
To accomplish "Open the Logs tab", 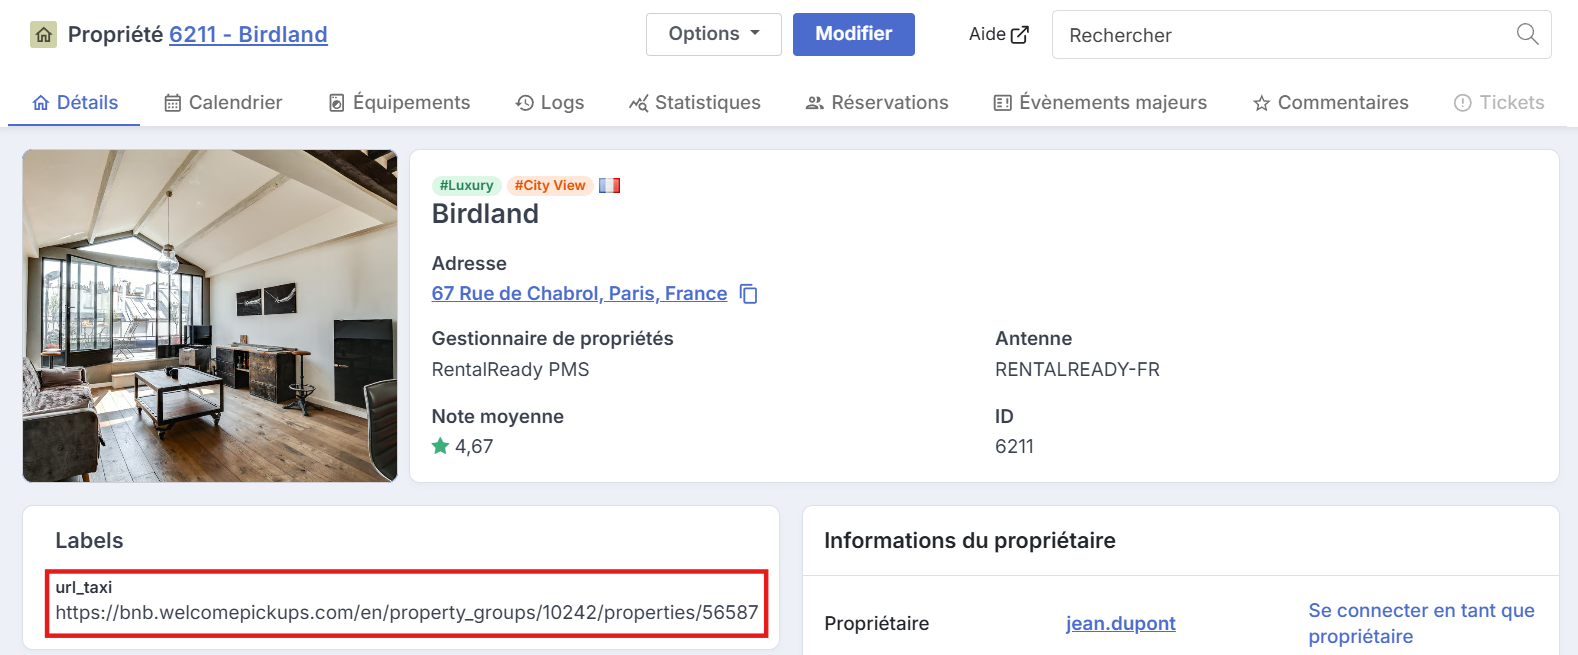I will coord(550,102).
